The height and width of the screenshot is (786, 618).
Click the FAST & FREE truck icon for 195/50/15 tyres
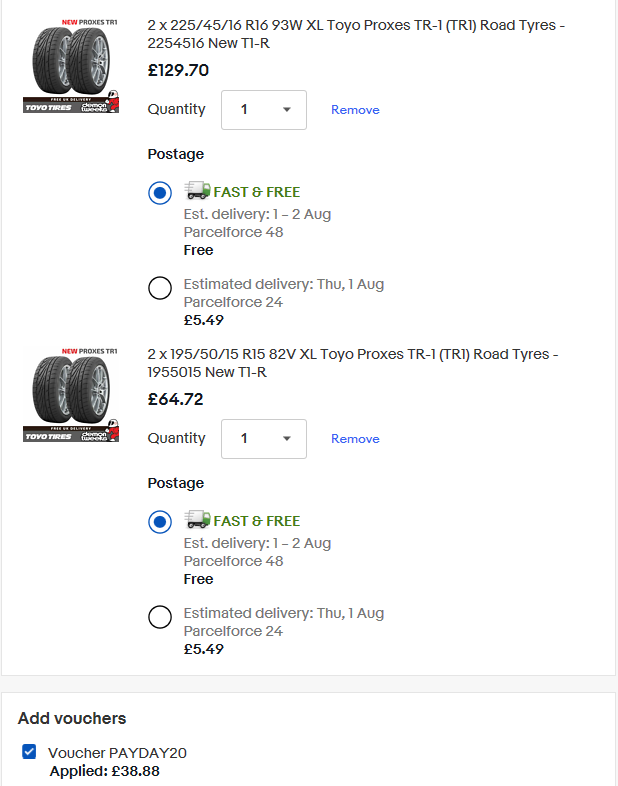197,519
